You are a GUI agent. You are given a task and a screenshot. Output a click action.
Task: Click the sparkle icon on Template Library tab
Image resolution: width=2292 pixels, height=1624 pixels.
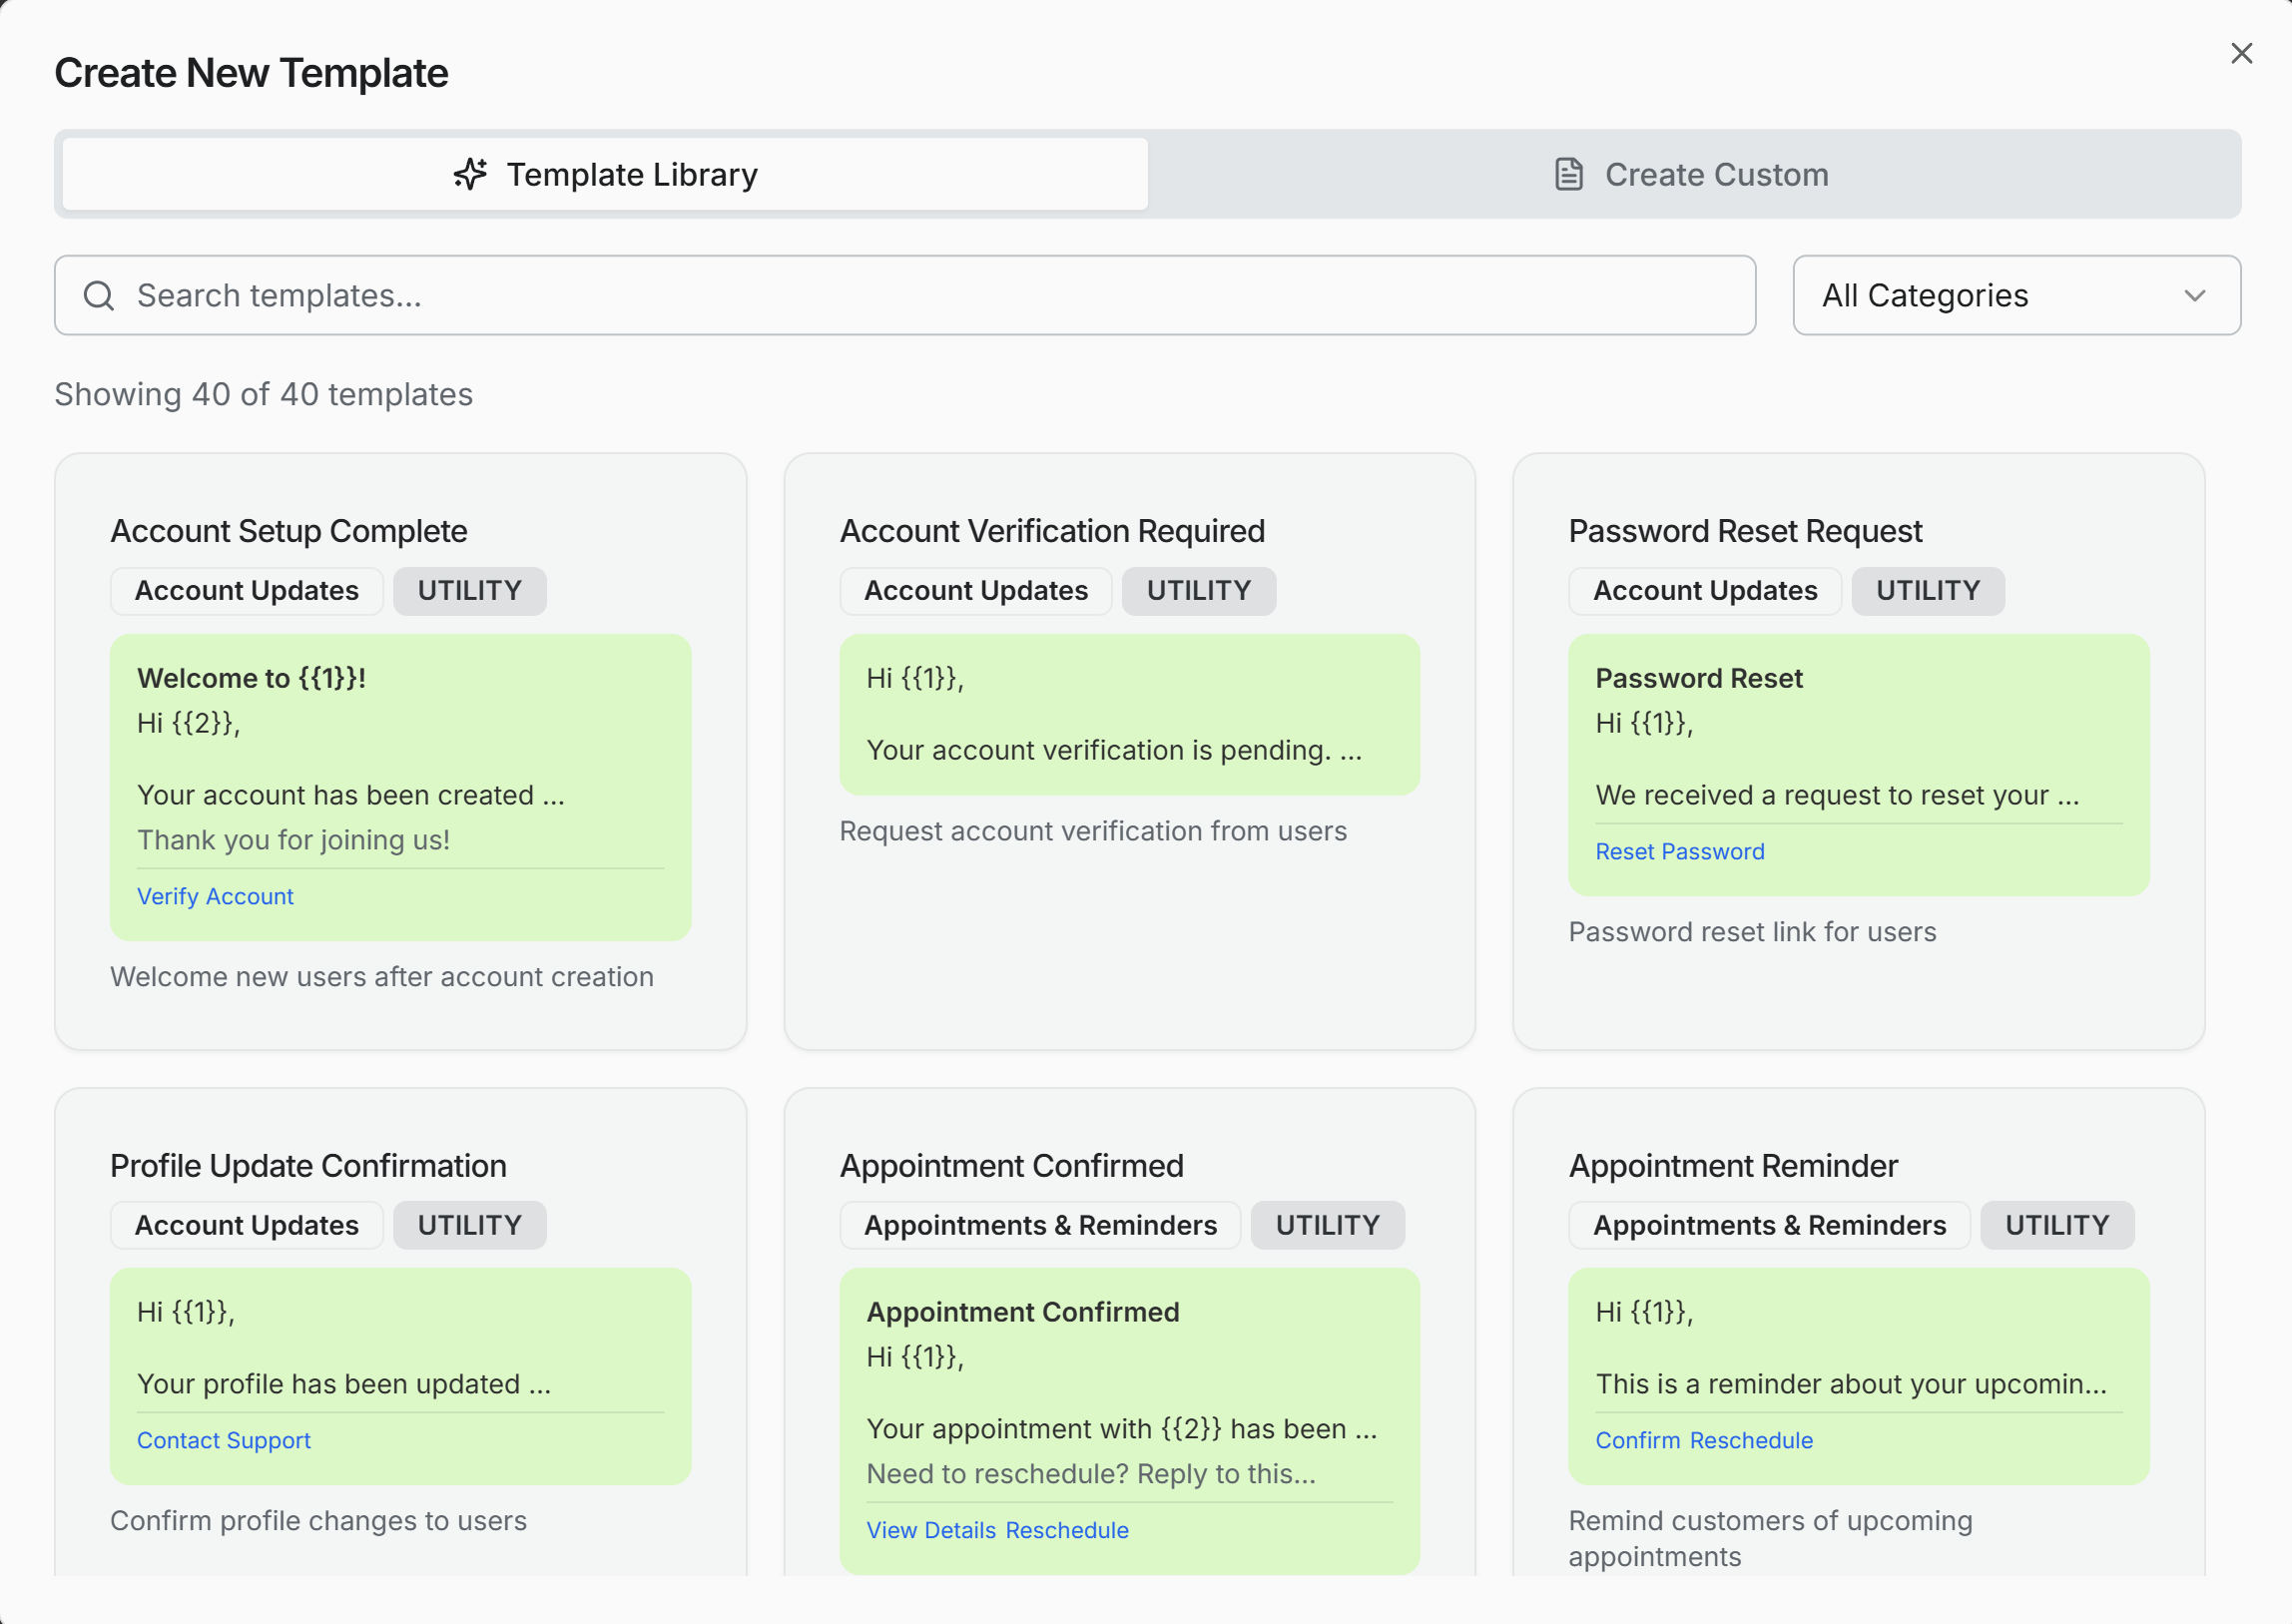pos(470,174)
